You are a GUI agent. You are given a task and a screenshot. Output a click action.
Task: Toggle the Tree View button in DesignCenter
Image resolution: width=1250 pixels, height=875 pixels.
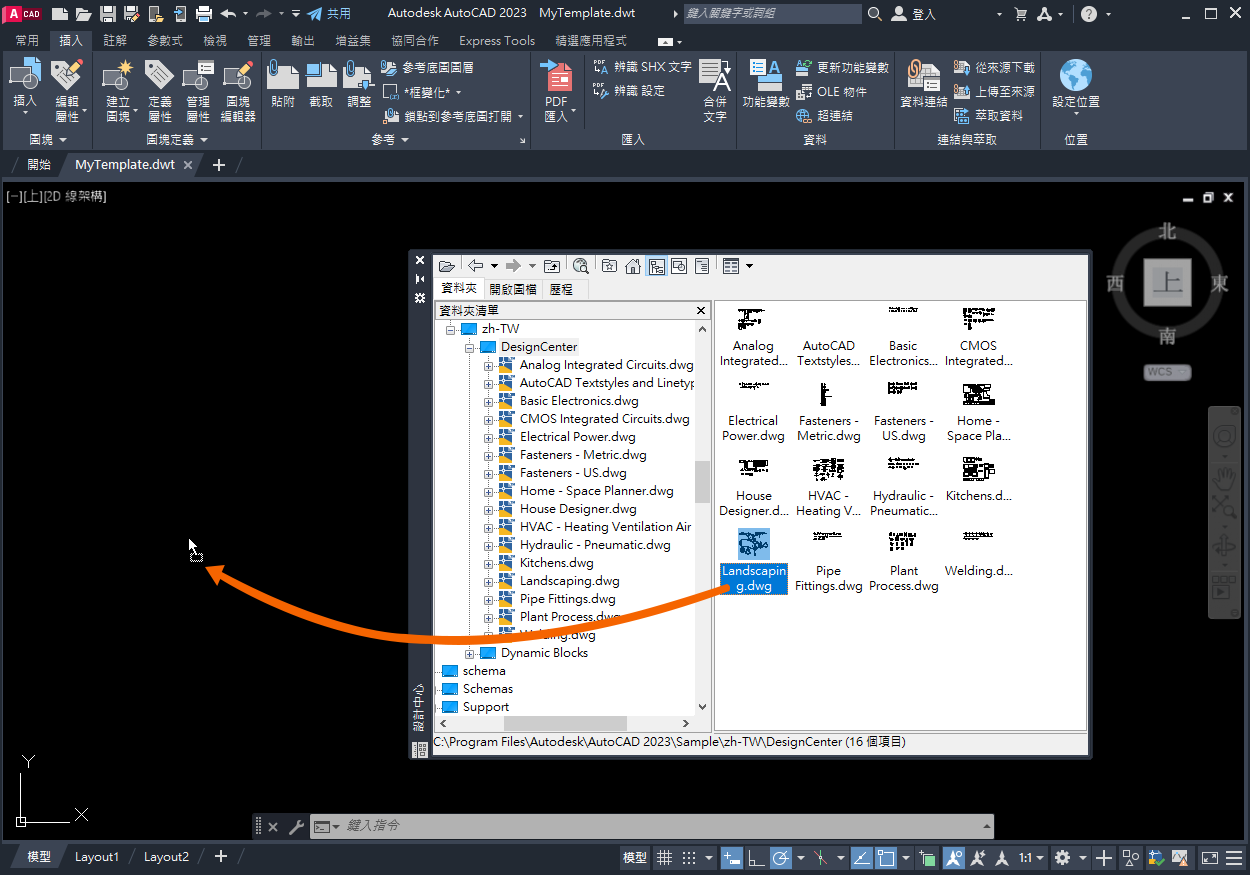tap(657, 266)
